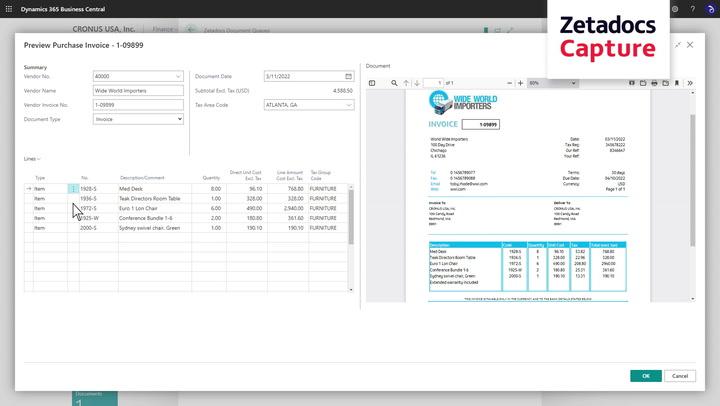The width and height of the screenshot is (720, 406).
Task: Open the Tax Area Code dropdown
Action: pyautogui.click(x=349, y=105)
